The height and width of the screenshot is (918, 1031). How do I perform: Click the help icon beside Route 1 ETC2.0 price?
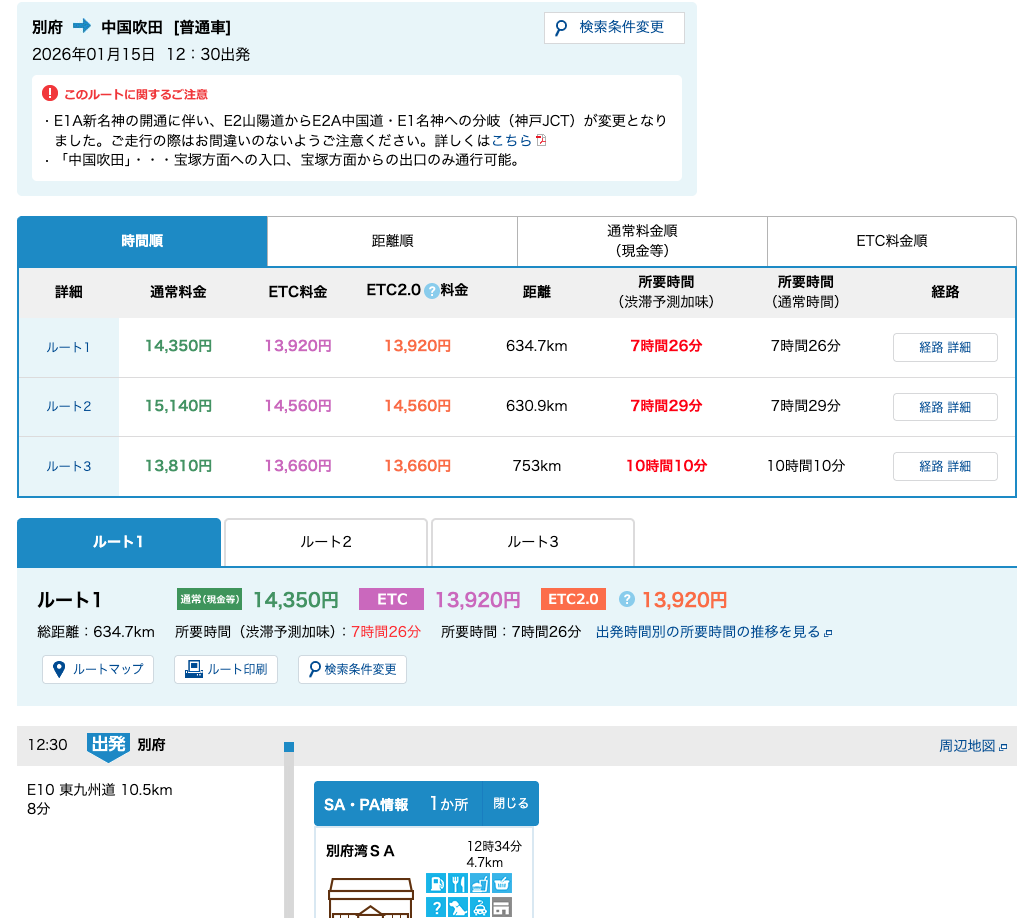[x=627, y=599]
